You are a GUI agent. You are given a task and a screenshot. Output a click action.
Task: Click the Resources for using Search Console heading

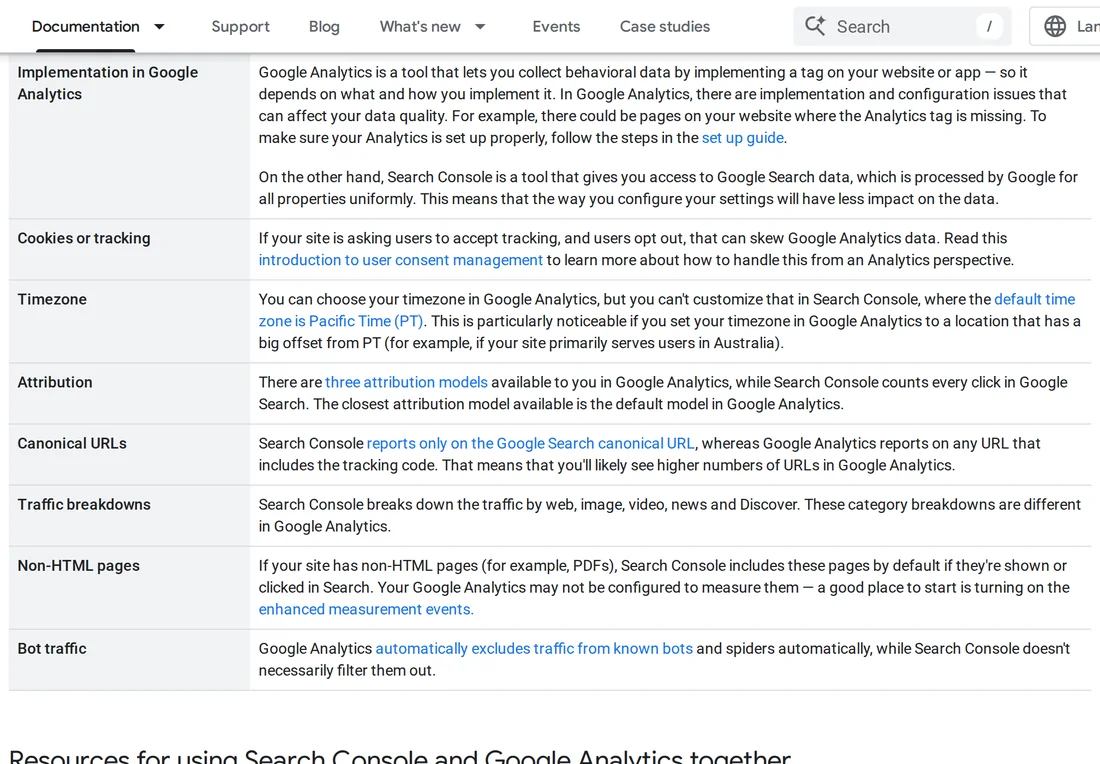point(400,756)
